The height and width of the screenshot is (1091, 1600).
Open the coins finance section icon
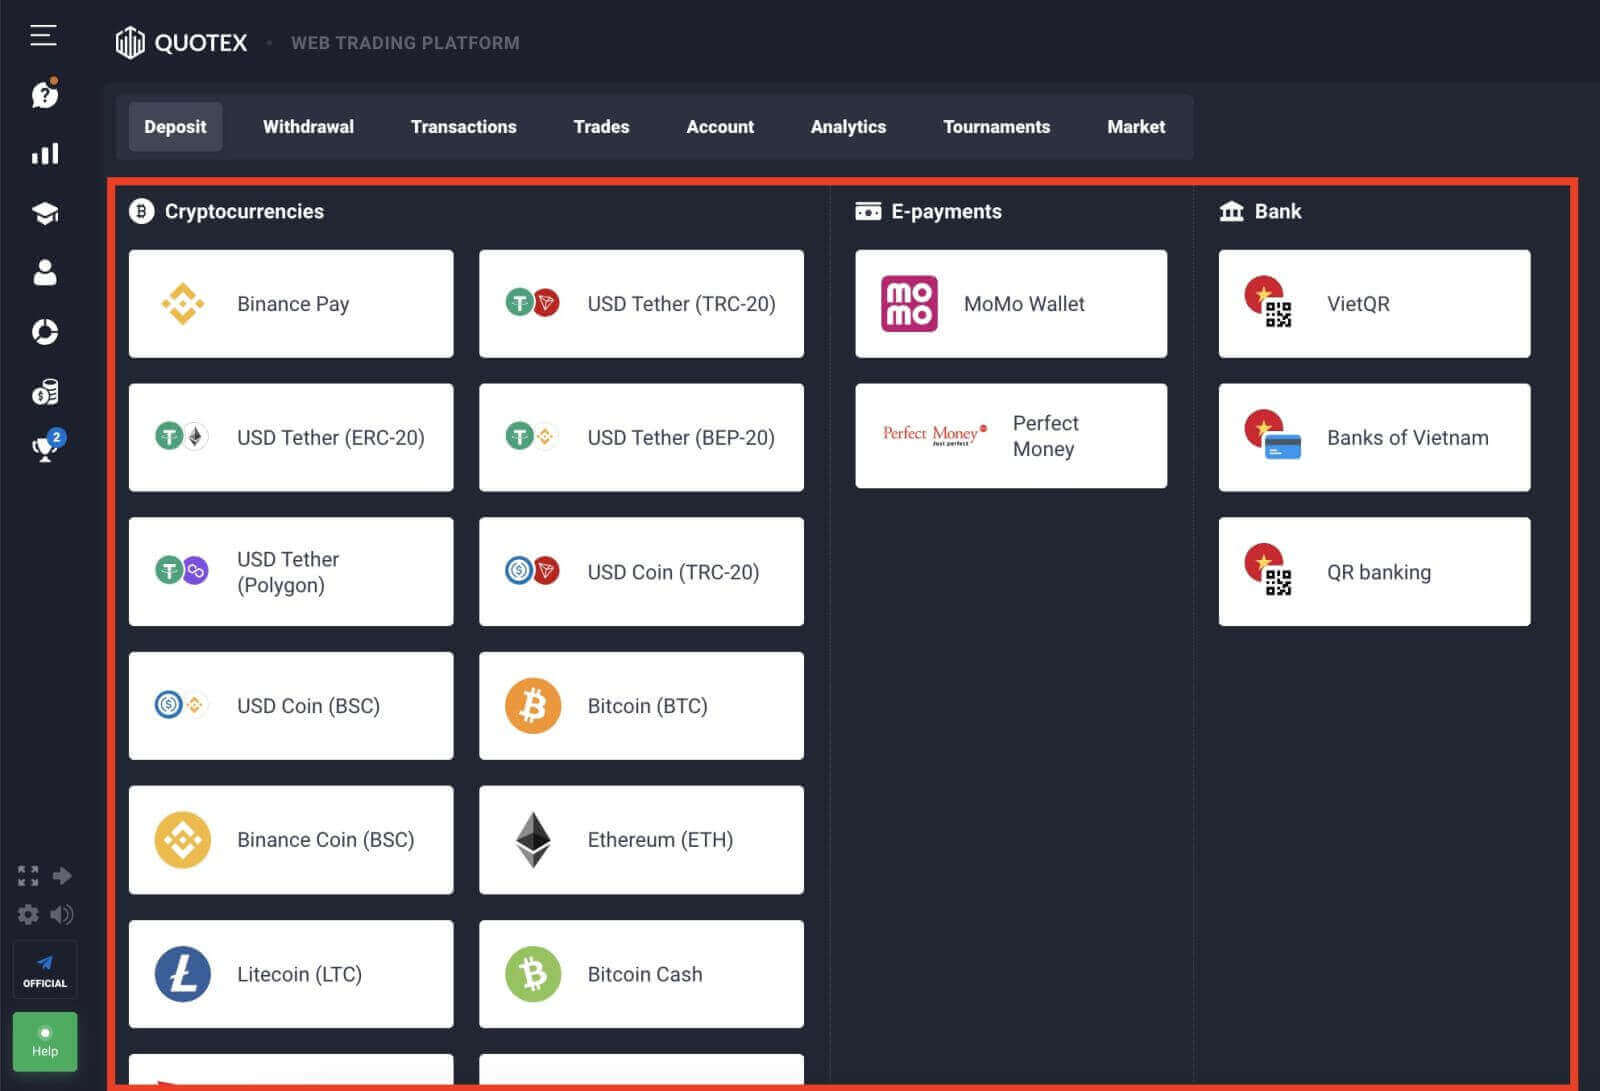point(44,392)
